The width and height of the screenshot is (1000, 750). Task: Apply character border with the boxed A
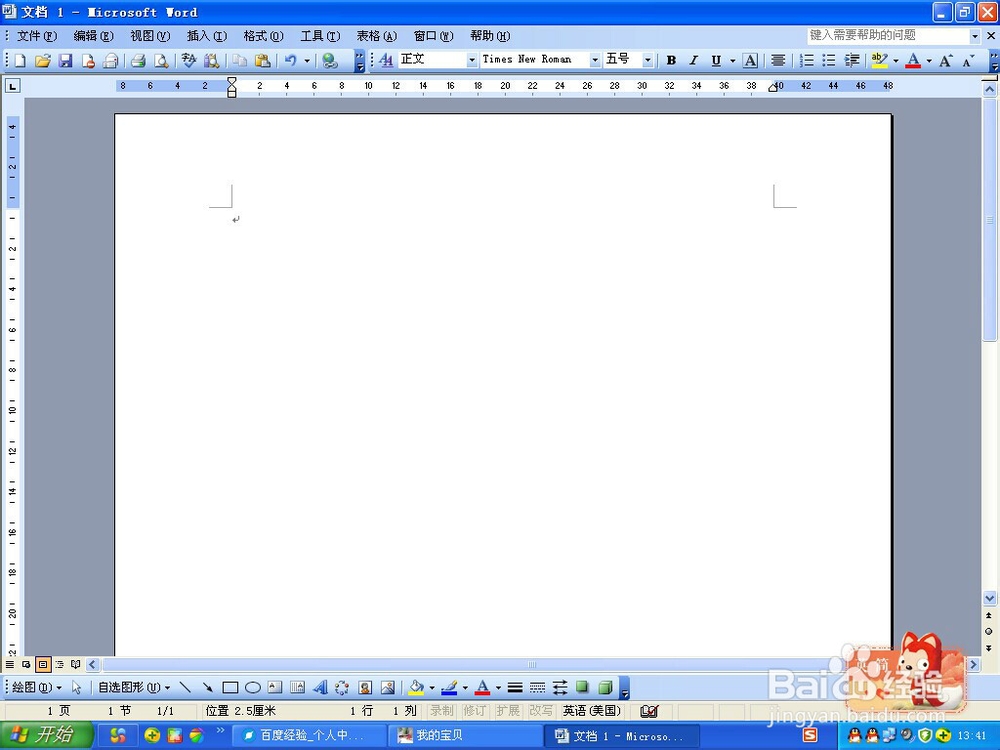[x=751, y=61]
